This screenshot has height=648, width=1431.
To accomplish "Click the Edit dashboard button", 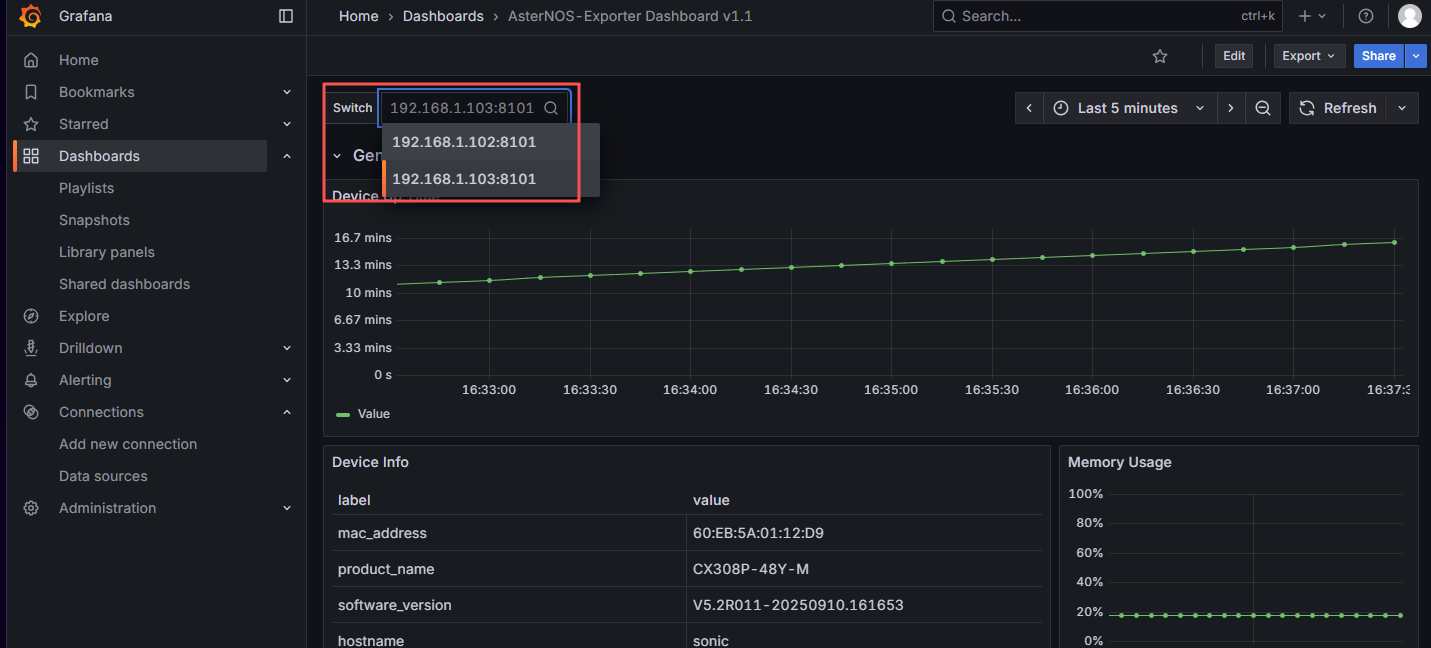I will (x=1234, y=56).
